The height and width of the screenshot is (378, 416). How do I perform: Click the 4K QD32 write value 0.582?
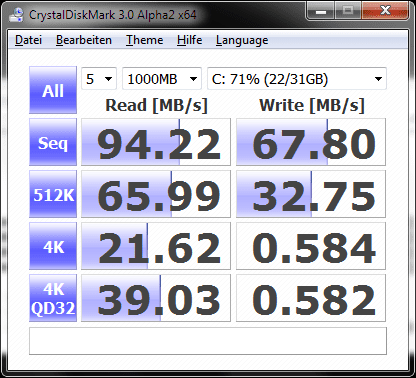pos(311,298)
